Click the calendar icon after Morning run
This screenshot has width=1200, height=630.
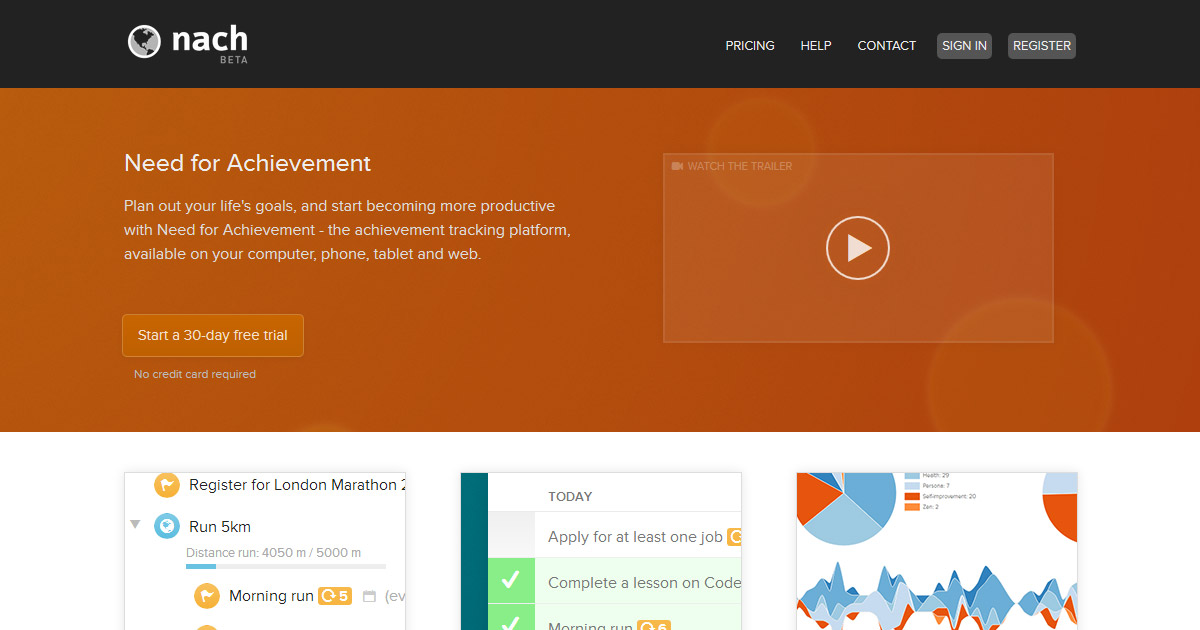coord(369,597)
